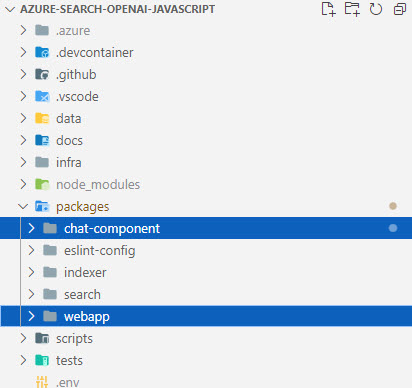Click the .vscode folder icon

(42, 96)
